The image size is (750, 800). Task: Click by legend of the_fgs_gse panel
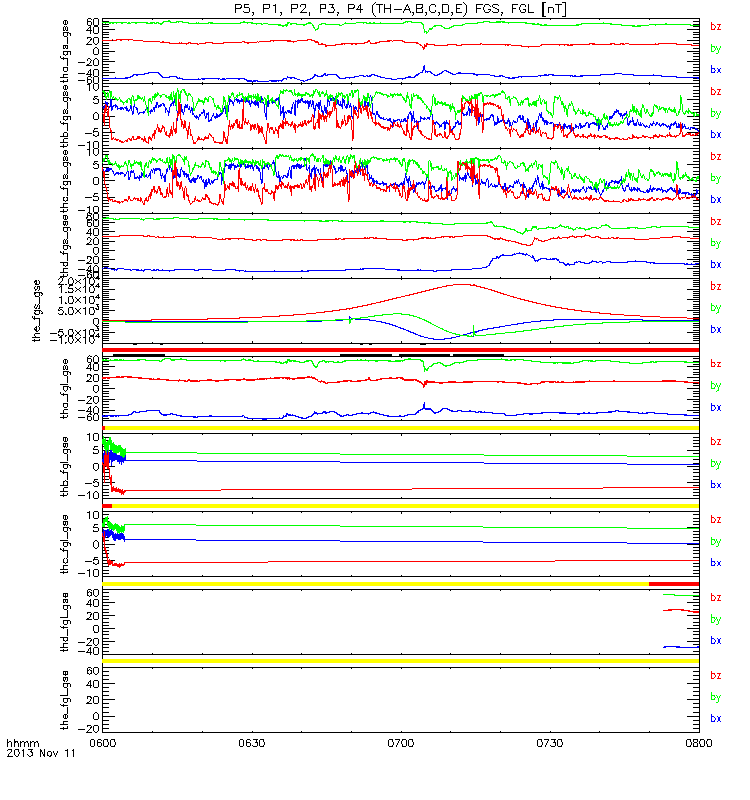(715, 308)
